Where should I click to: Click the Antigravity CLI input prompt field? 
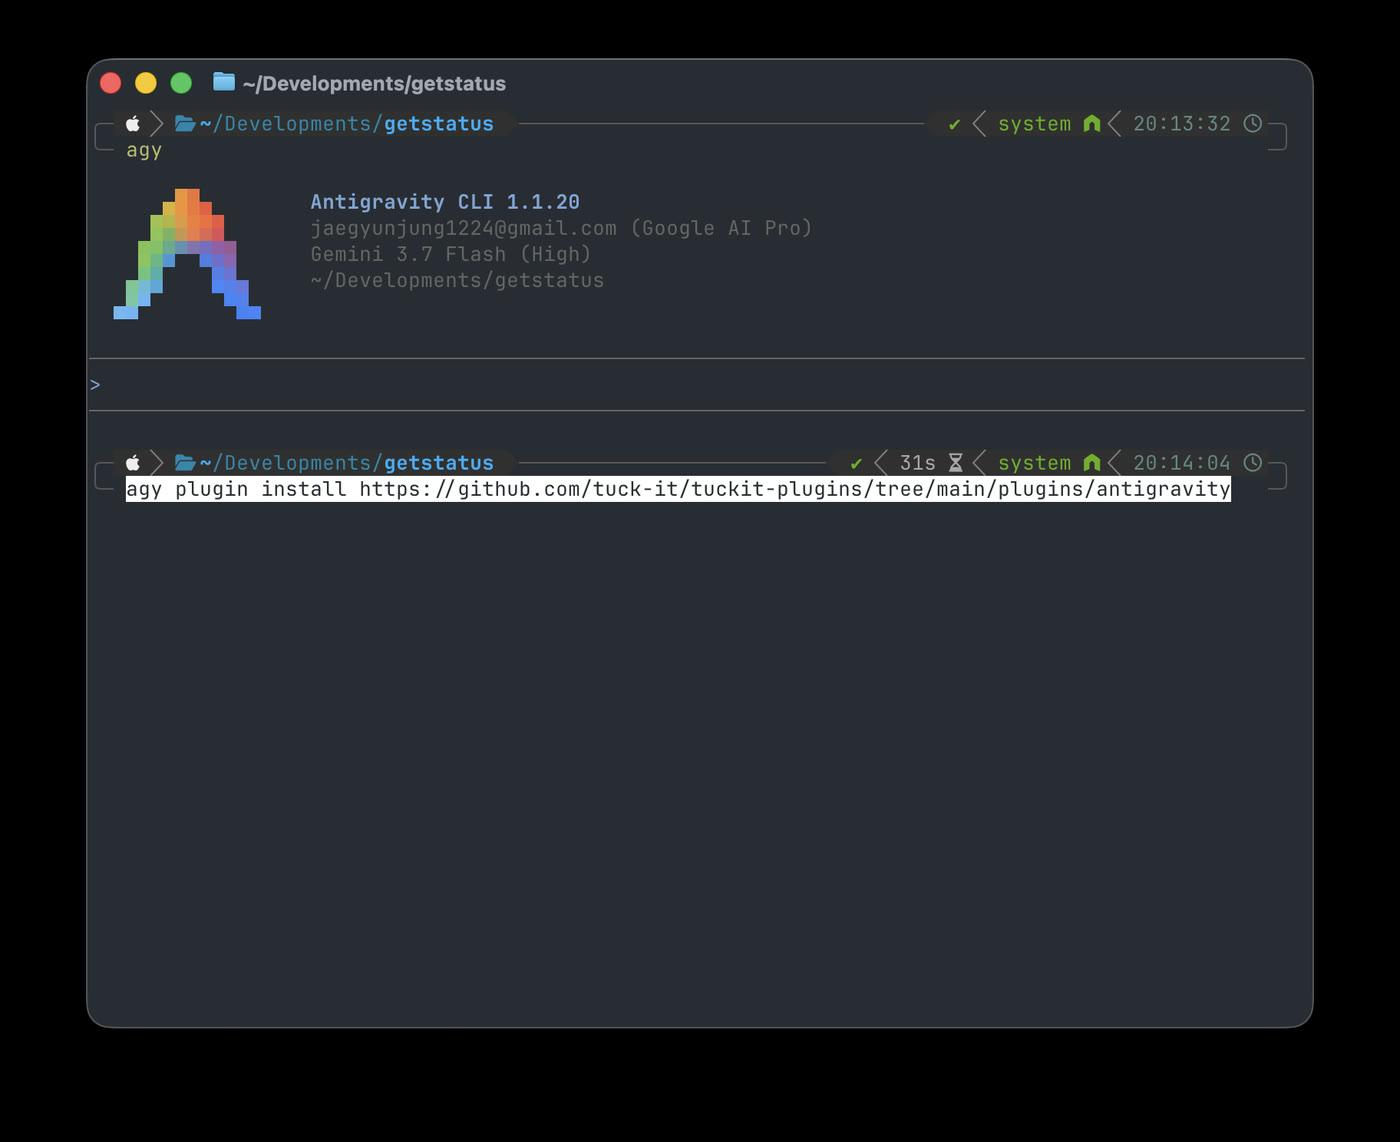tap(697, 385)
